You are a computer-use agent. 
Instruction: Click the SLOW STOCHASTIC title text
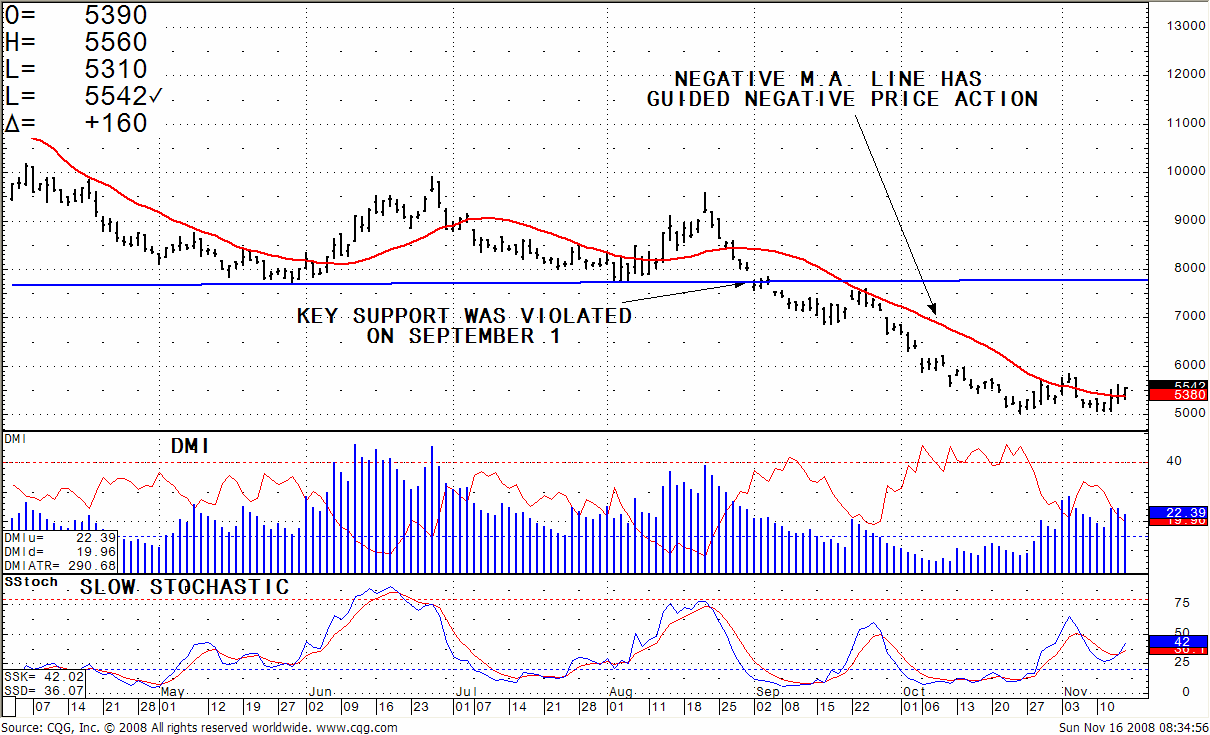[184, 587]
